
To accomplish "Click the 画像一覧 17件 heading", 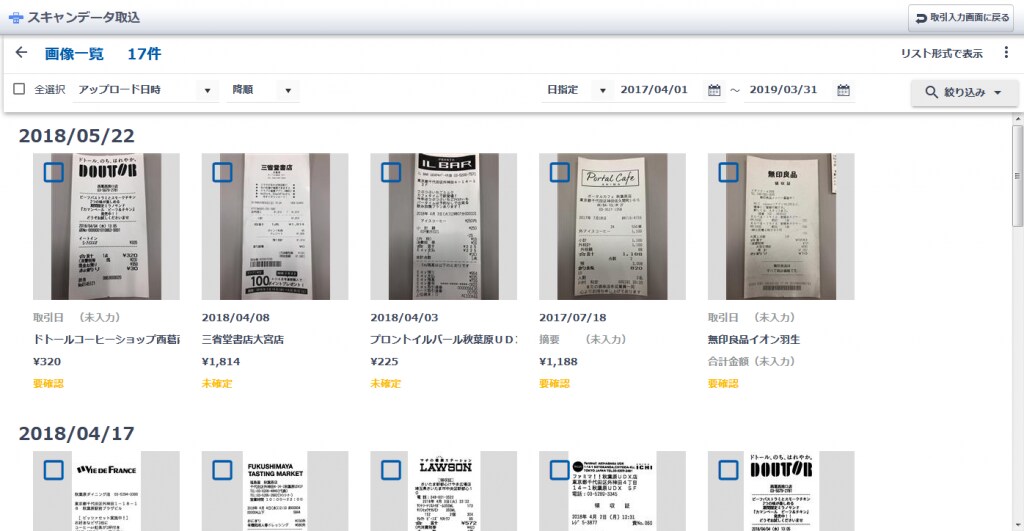I will (103, 54).
